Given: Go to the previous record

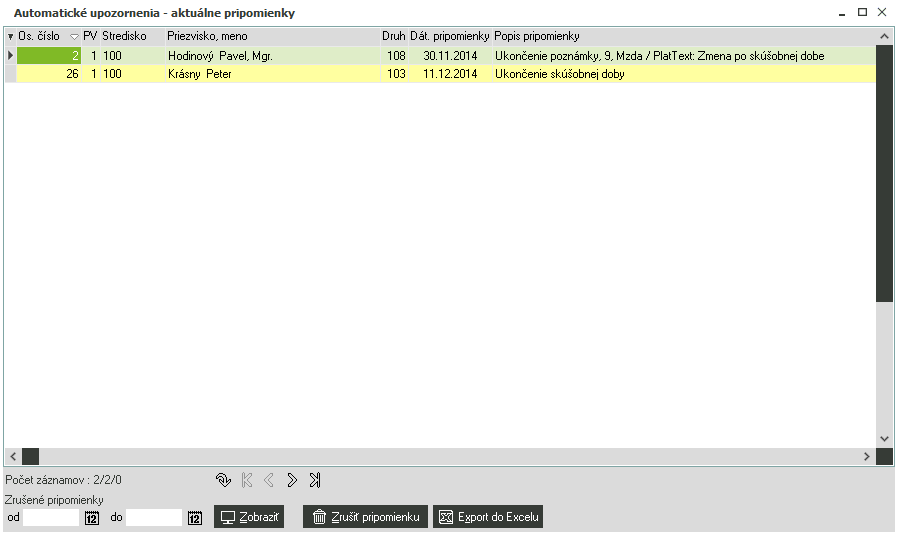Looking at the screenshot, I should (x=269, y=480).
